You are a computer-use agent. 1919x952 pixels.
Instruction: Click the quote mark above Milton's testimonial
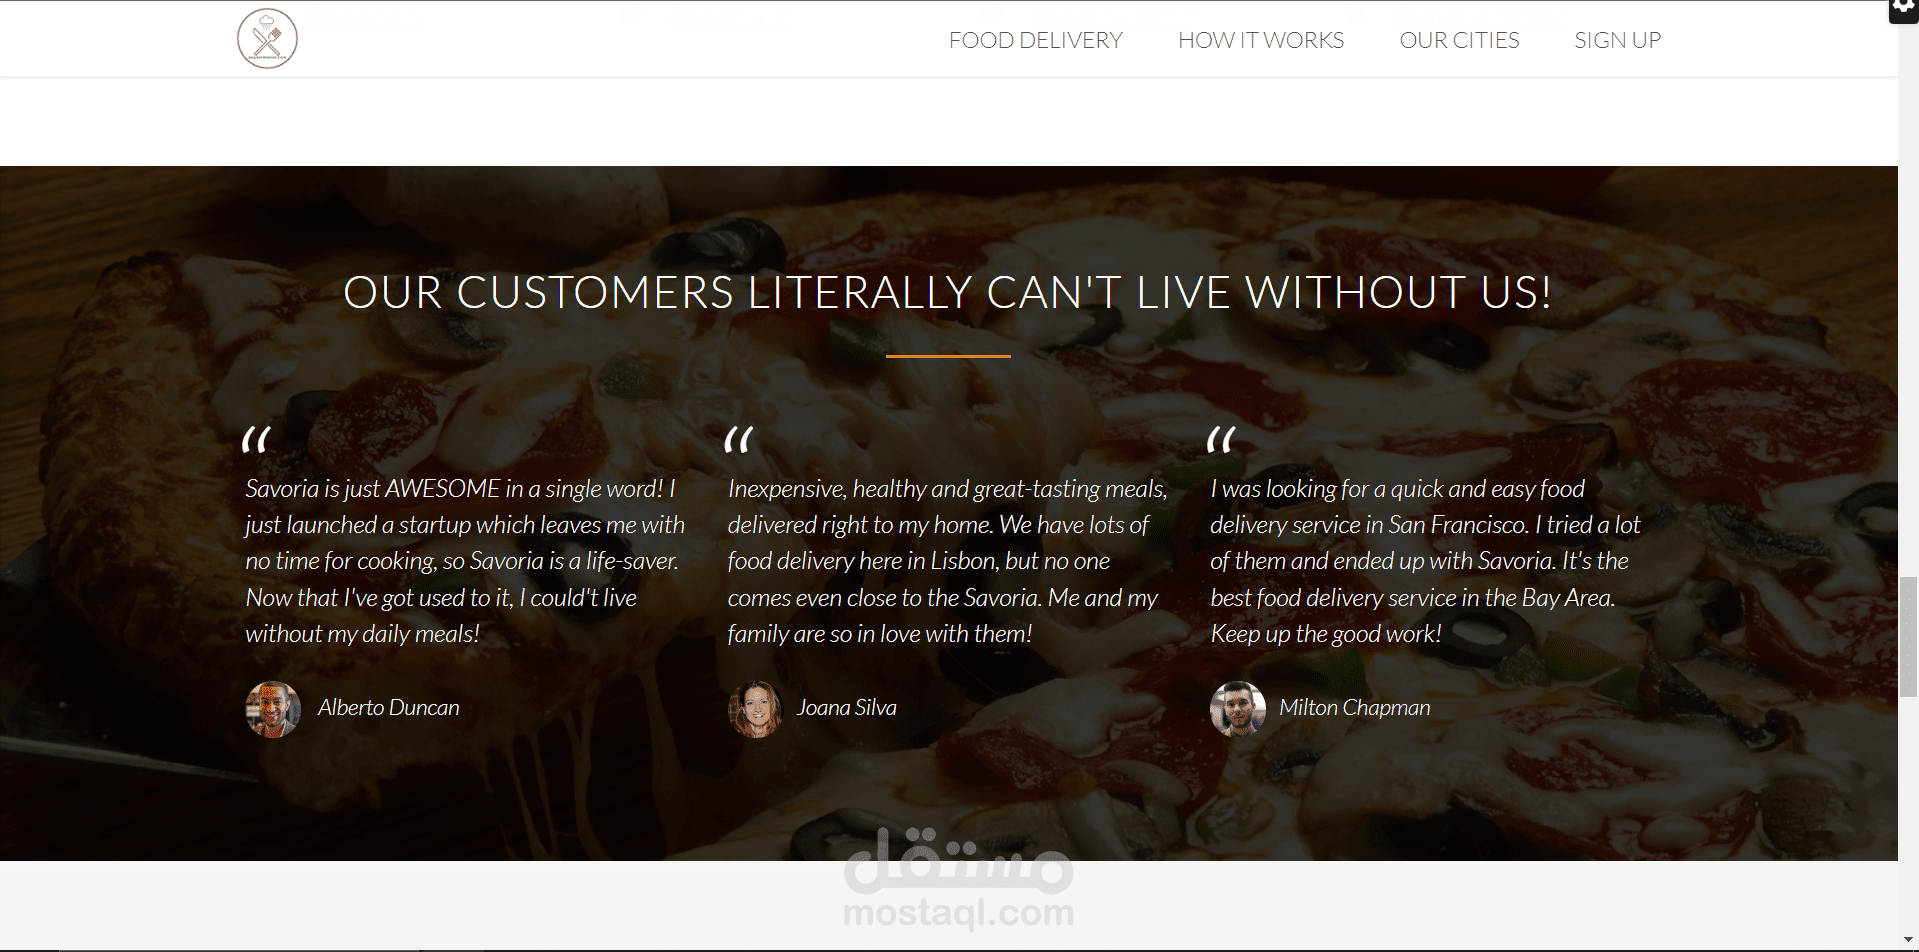(x=1221, y=440)
